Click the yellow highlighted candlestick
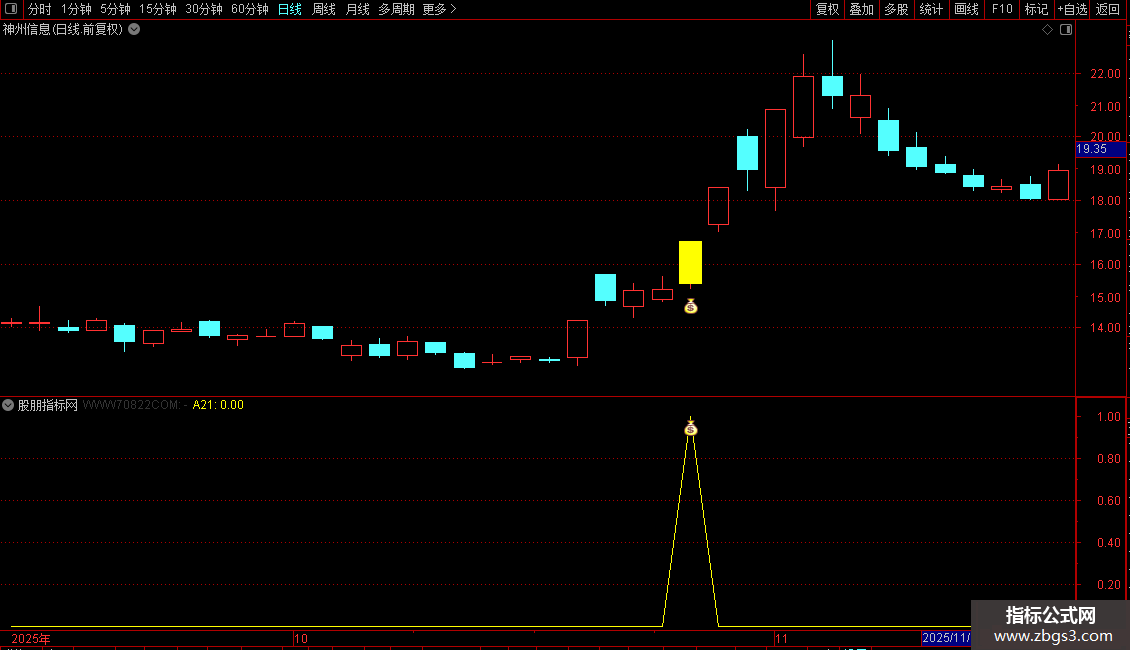This screenshot has width=1130, height=650. pyautogui.click(x=690, y=262)
